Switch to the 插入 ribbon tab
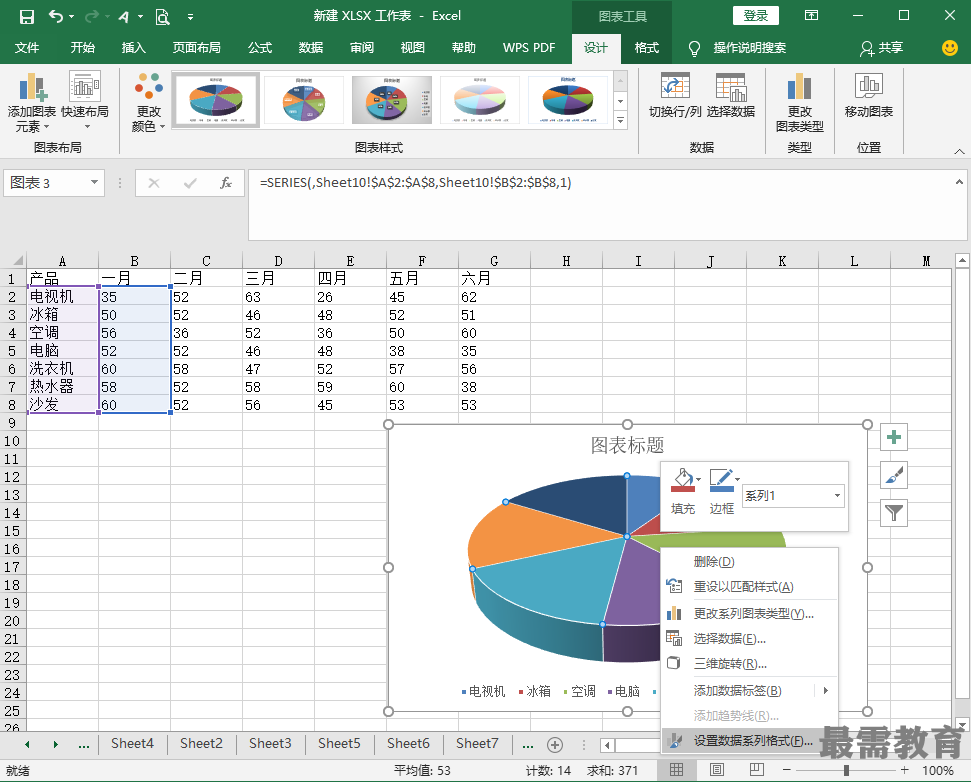971x782 pixels. pos(133,48)
